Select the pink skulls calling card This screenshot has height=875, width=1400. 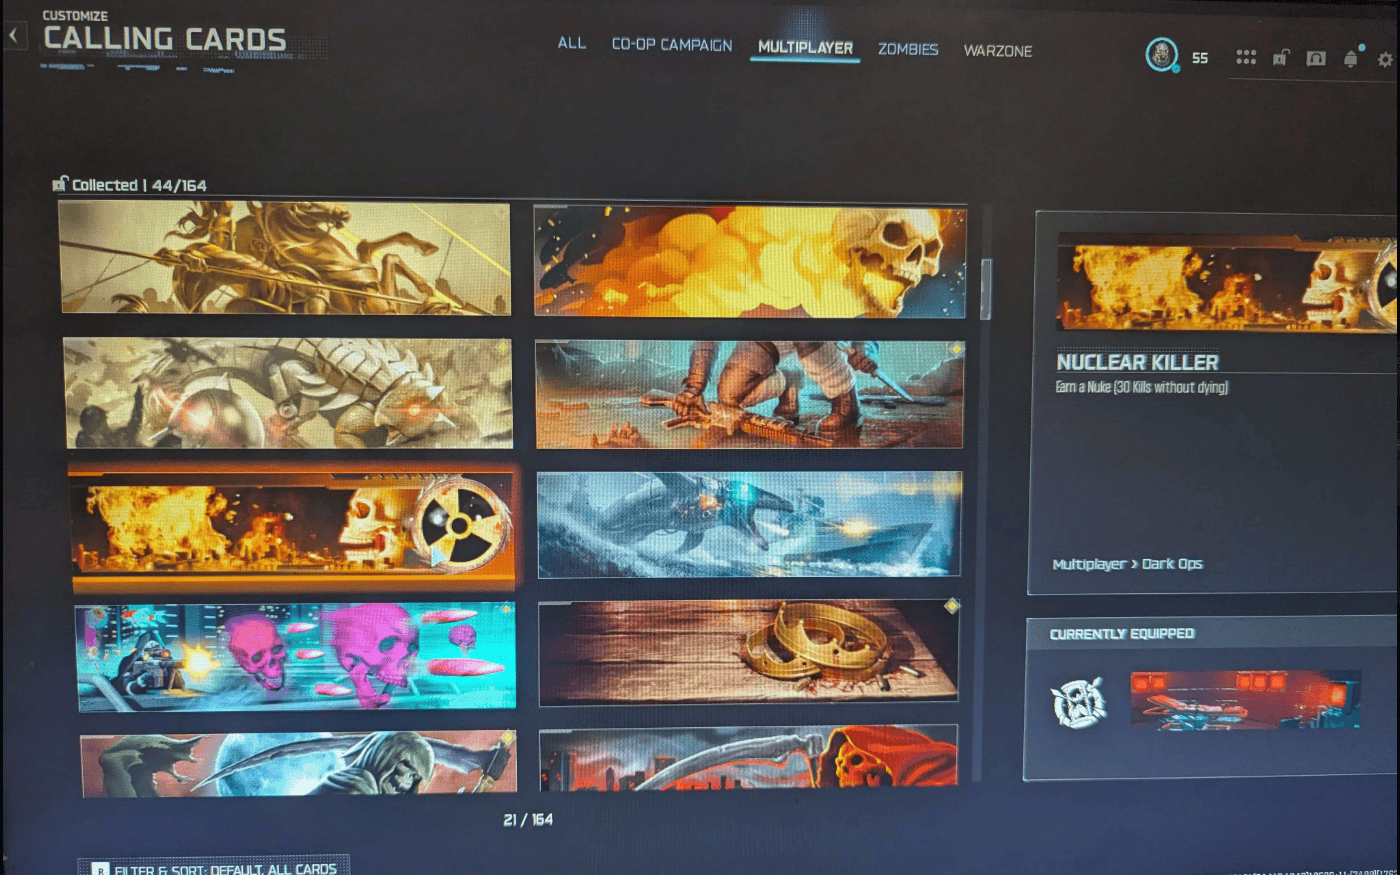point(296,657)
